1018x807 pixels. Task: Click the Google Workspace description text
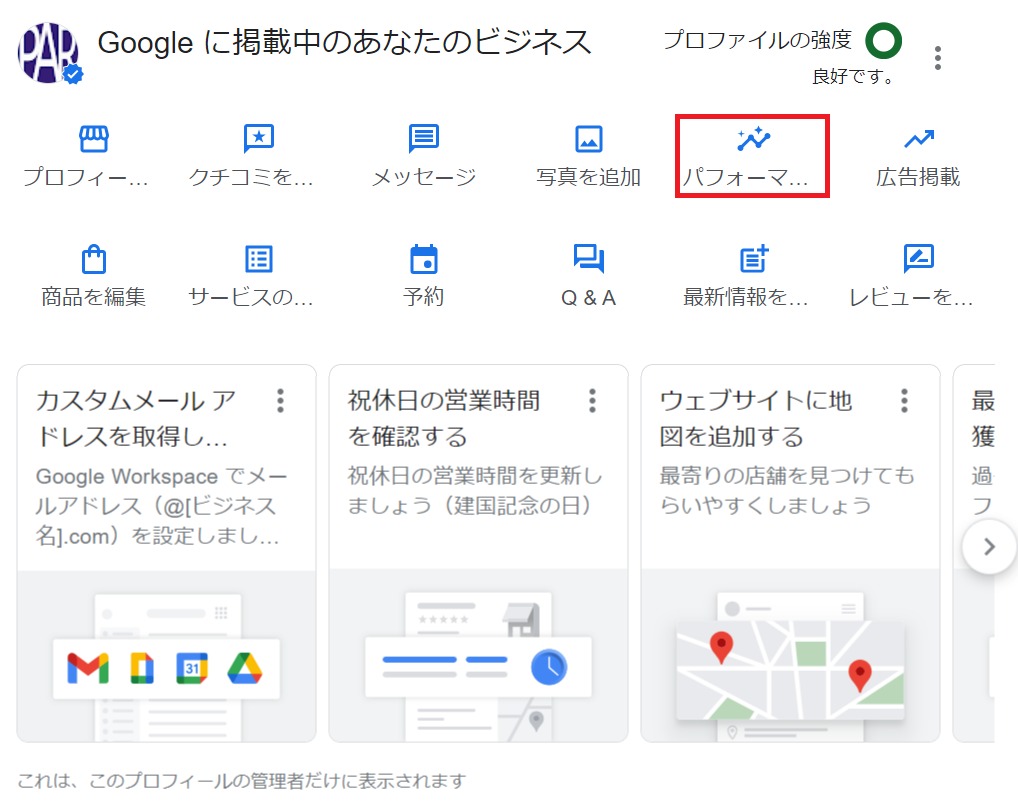pyautogui.click(x=161, y=506)
